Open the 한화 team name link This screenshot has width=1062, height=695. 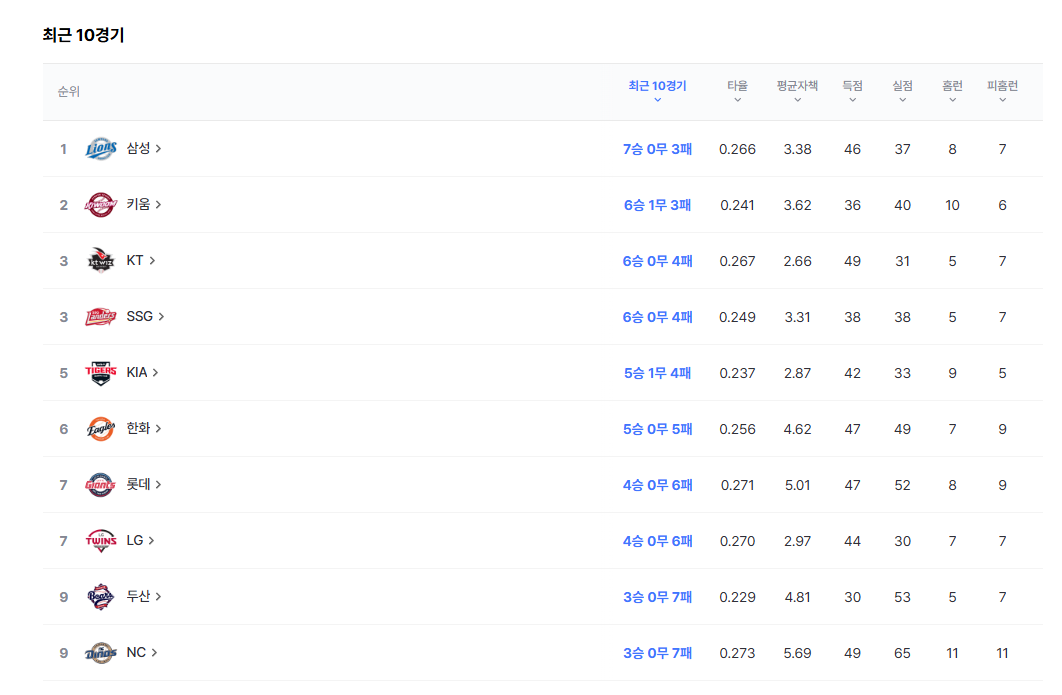[x=144, y=428]
